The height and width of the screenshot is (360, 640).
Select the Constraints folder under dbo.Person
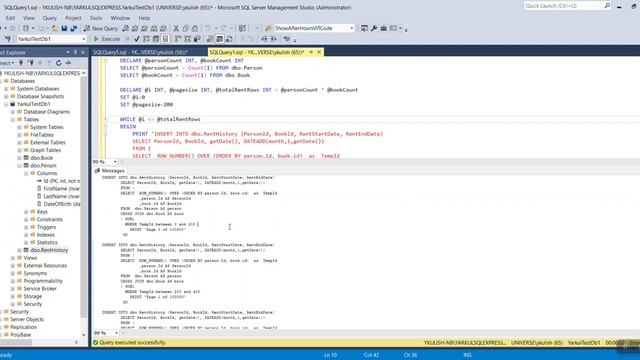pos(49,220)
